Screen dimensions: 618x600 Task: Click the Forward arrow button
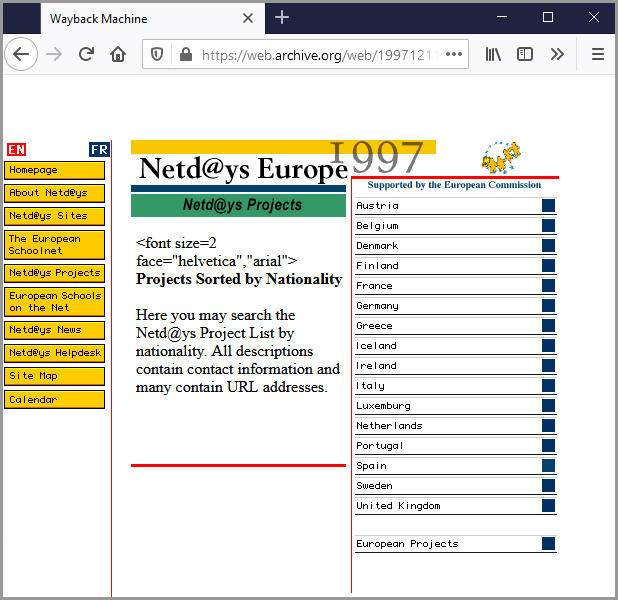pos(54,54)
